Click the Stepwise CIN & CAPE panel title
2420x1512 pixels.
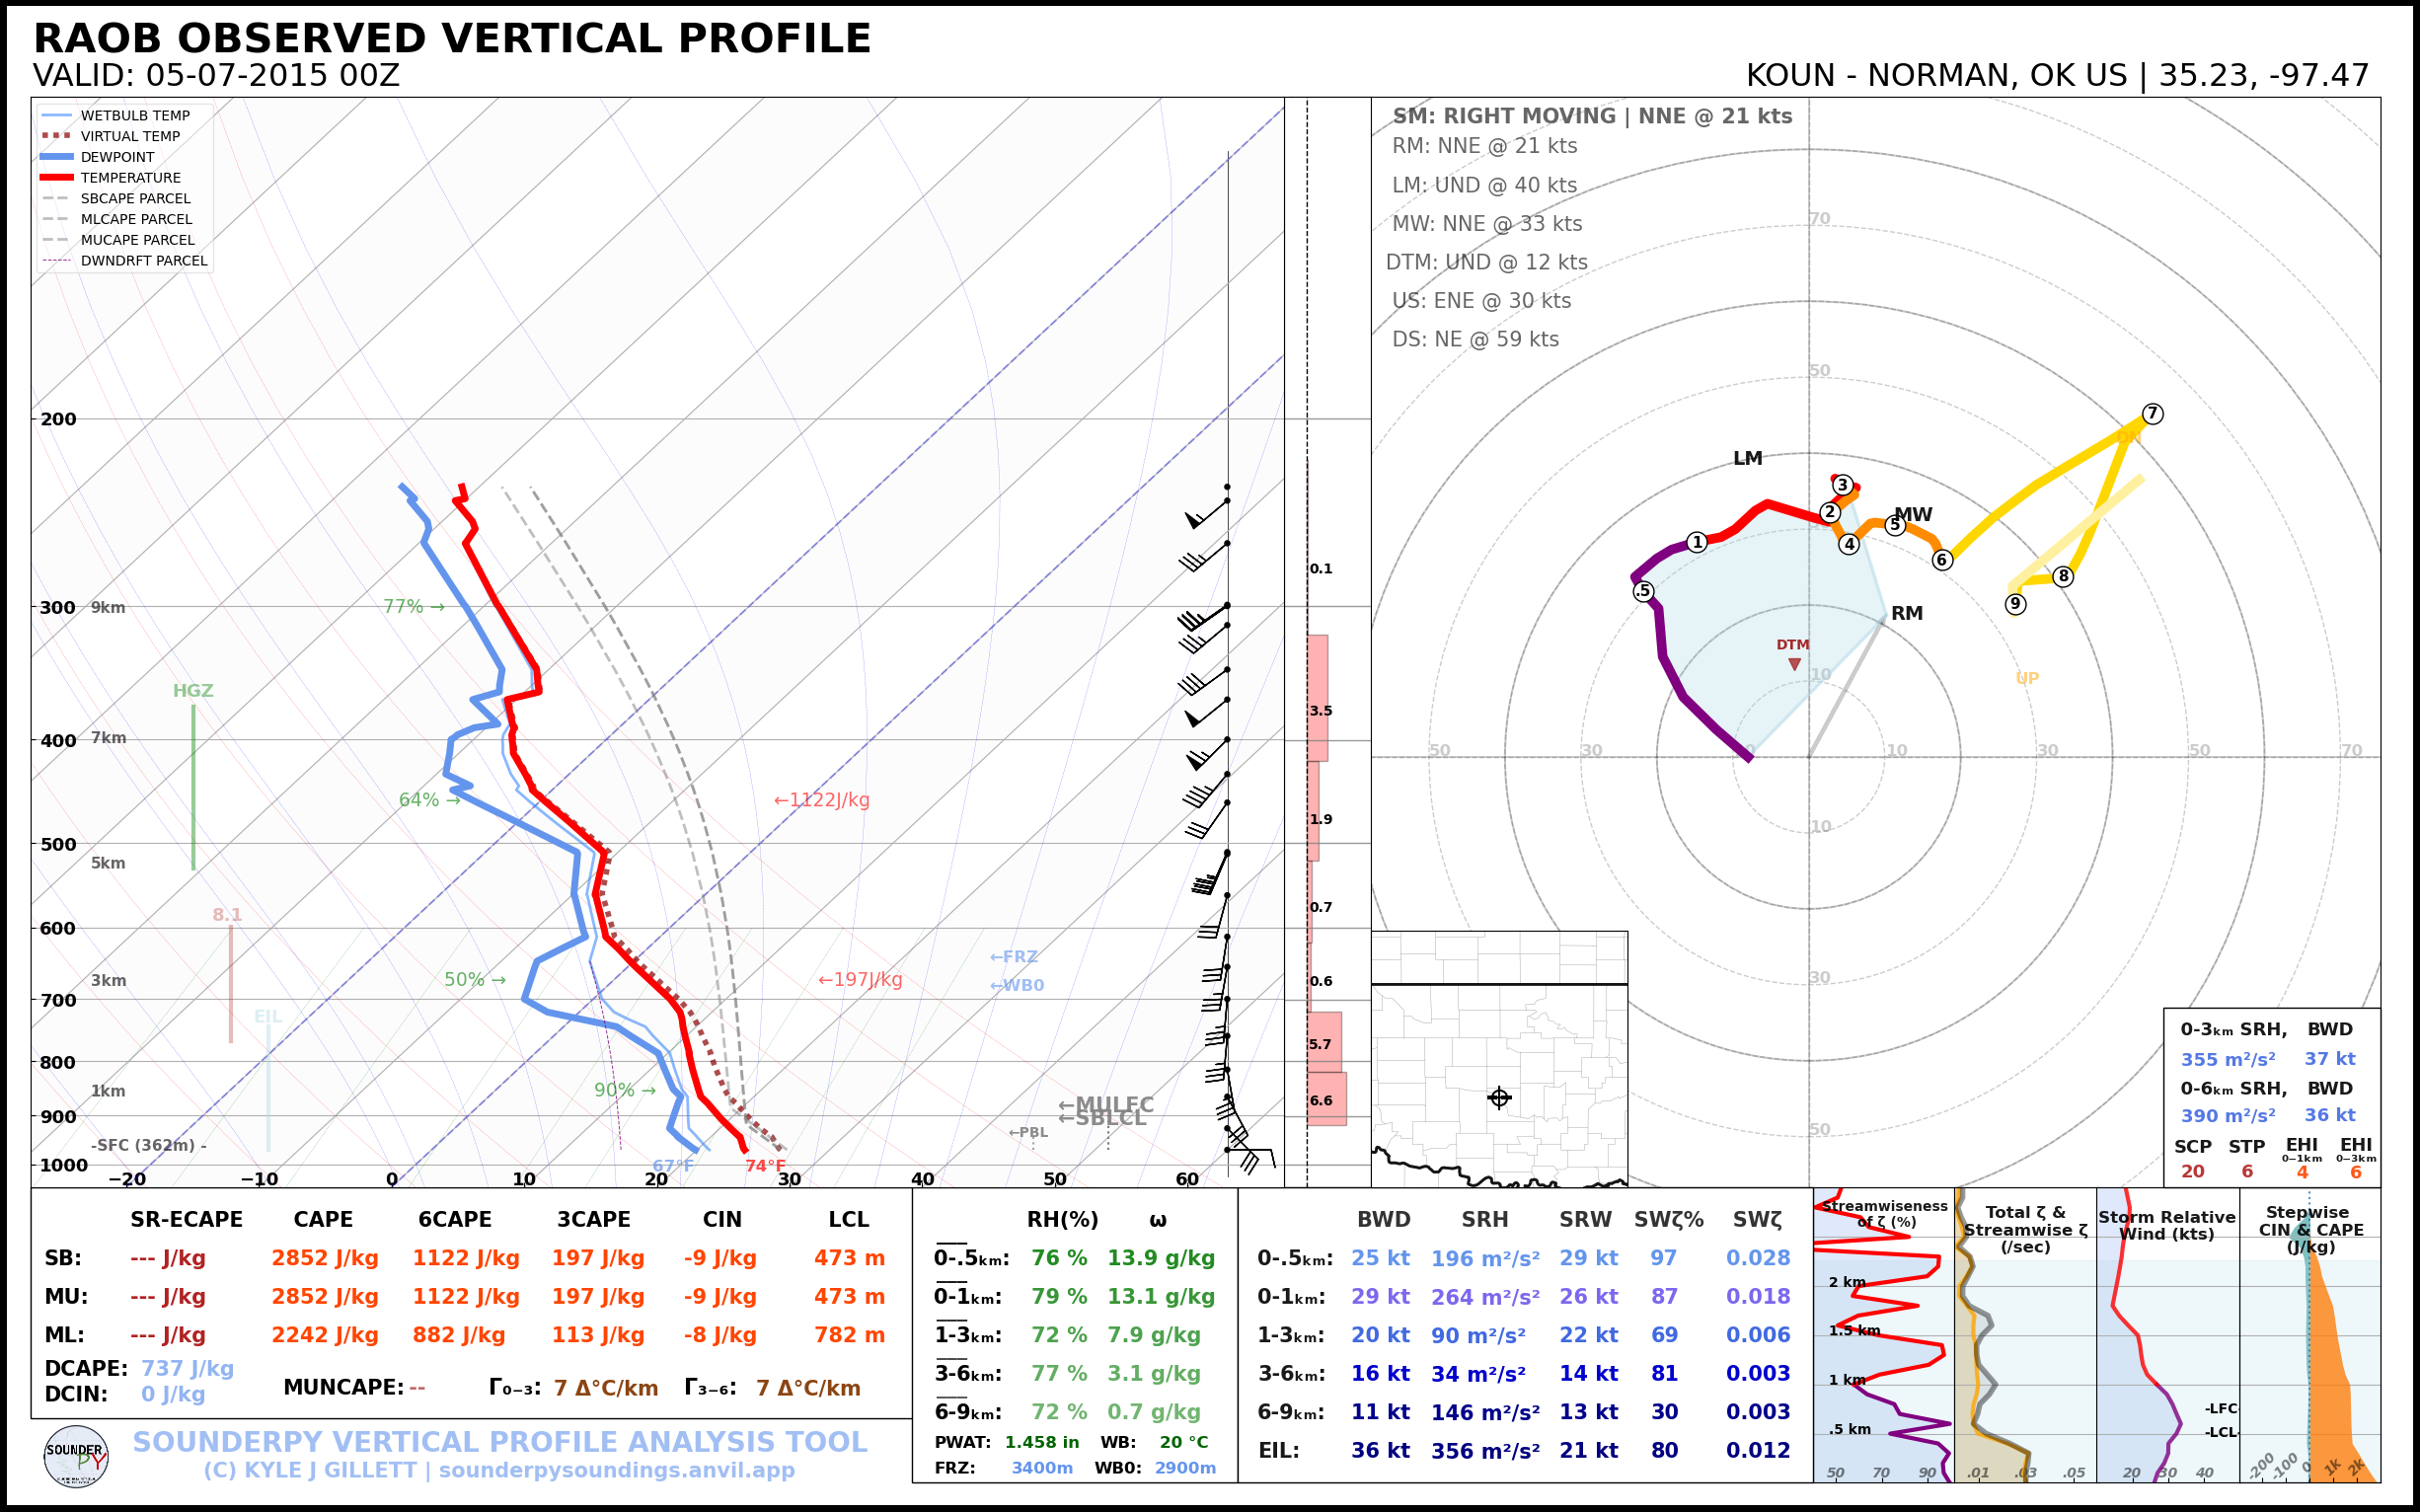[x=2310, y=1229]
